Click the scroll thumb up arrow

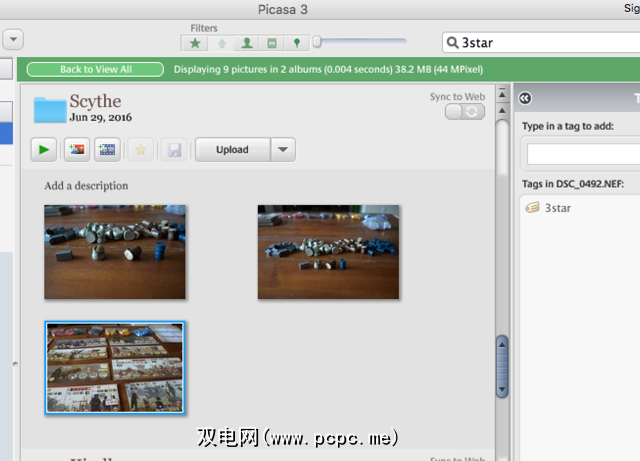502,345
